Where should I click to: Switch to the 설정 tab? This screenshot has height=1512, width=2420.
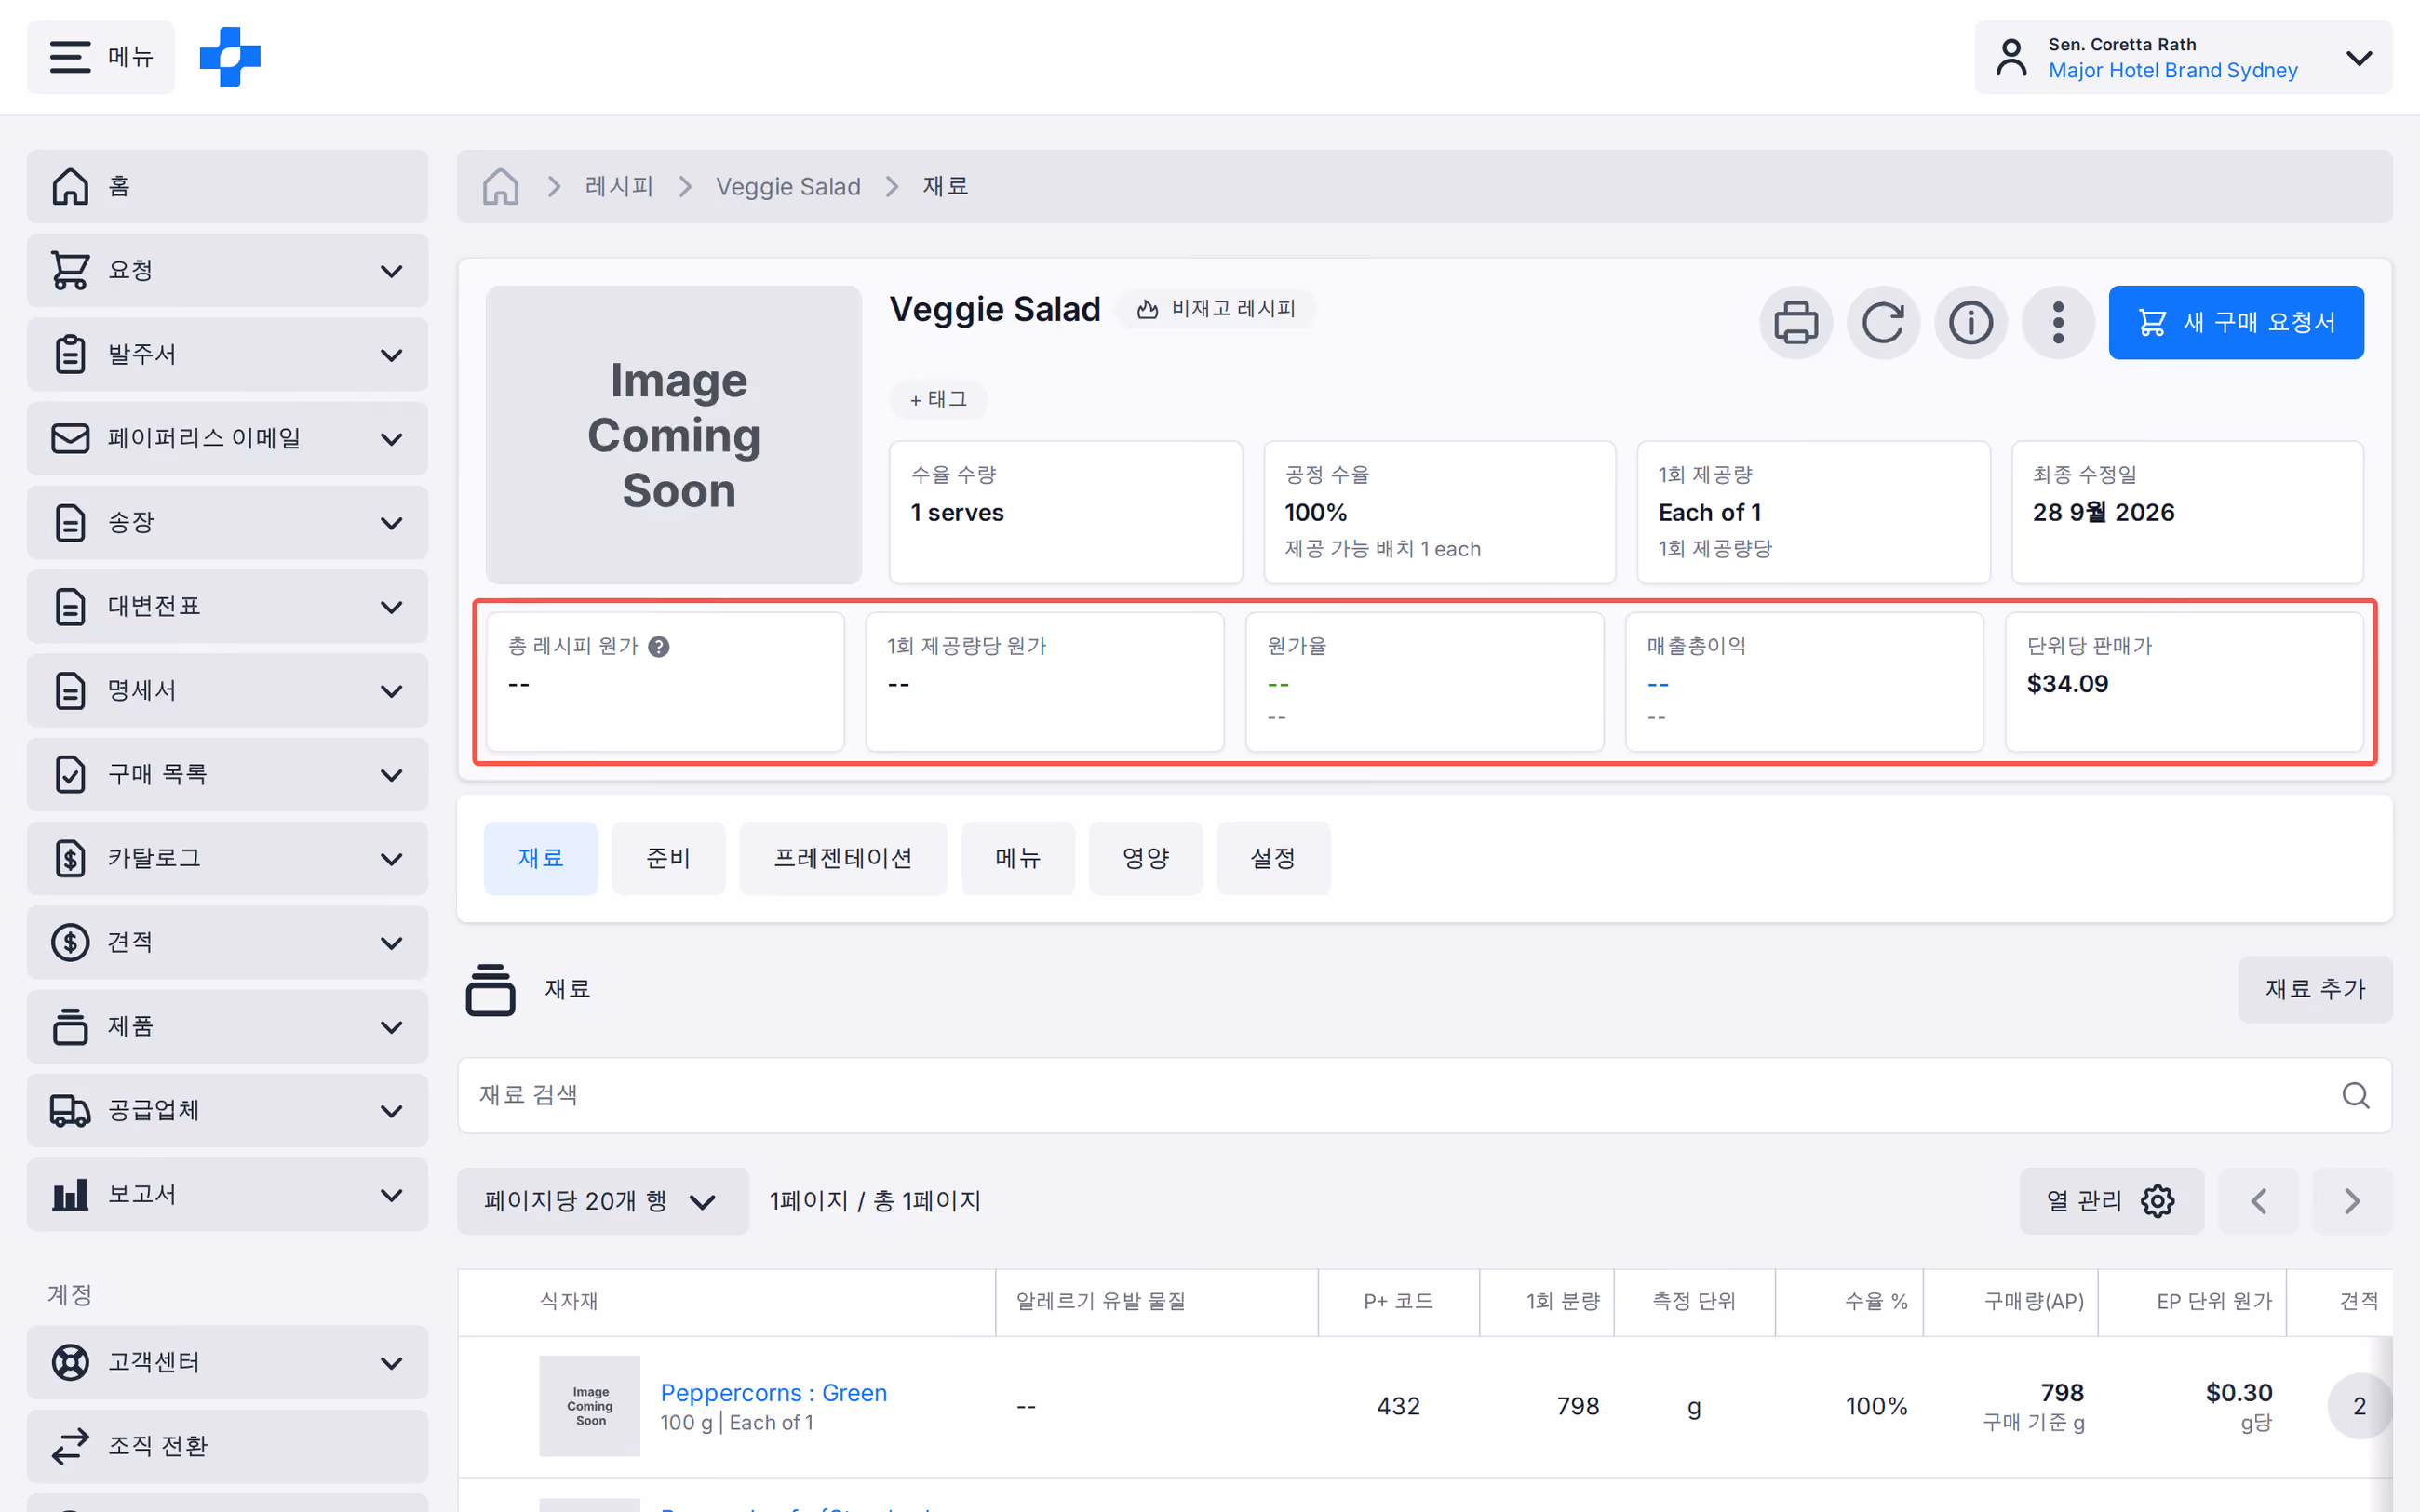coord(1273,858)
